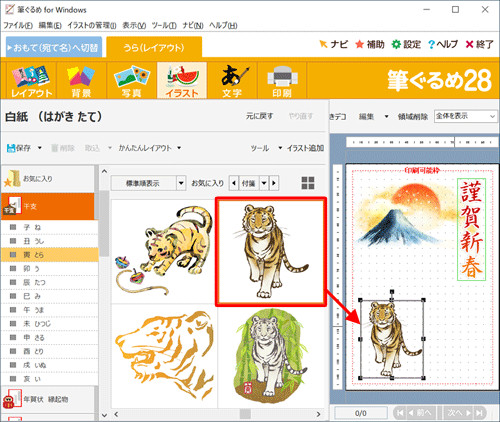Click horizontal scrollbar thumb under thumbnails
This screenshot has height=422, width=500.
[245, 414]
